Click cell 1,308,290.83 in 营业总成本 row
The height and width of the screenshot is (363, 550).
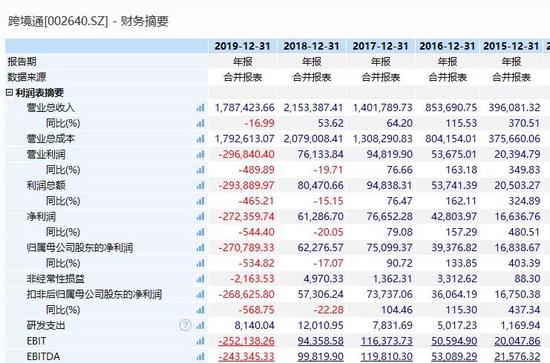382,139
